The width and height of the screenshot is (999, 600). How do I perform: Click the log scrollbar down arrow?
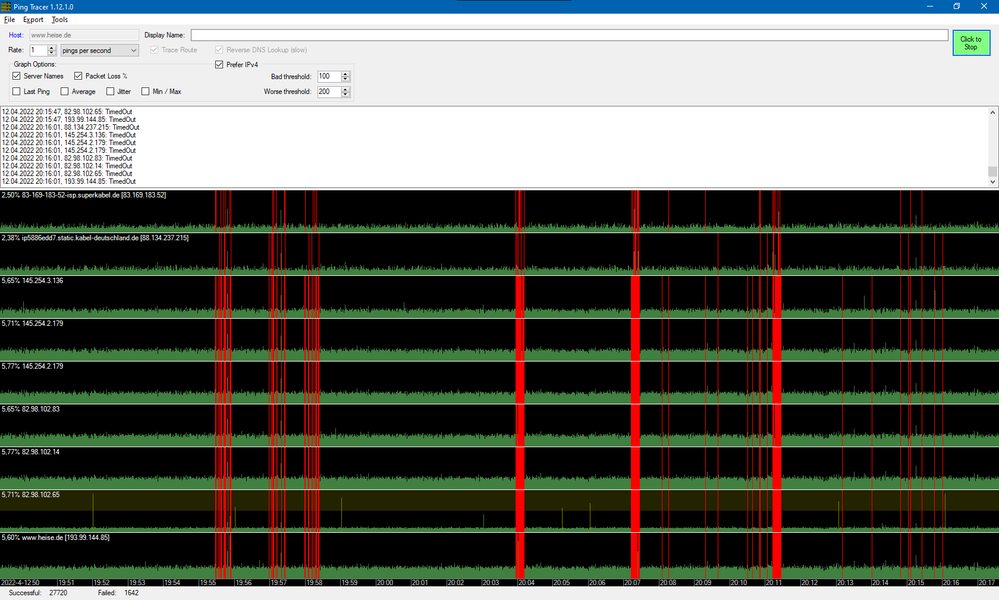pyautogui.click(x=993, y=182)
